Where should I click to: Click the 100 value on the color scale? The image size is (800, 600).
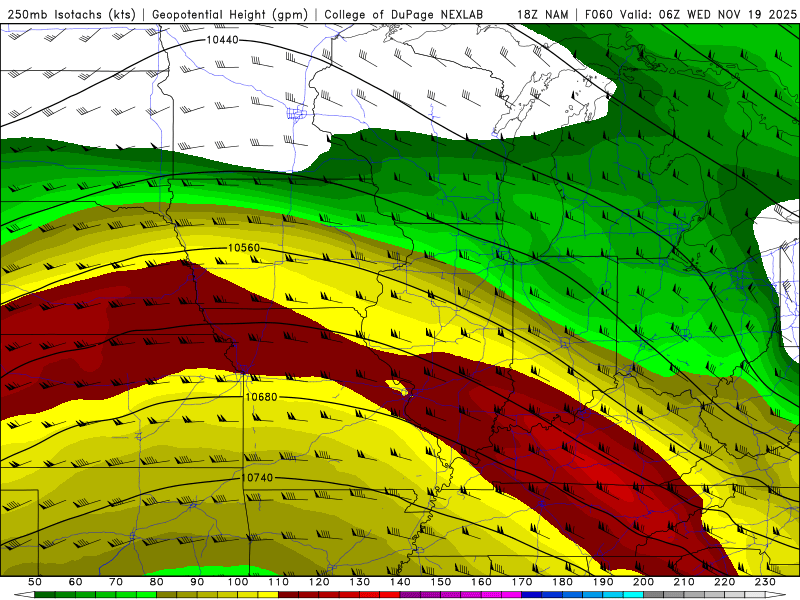click(238, 582)
